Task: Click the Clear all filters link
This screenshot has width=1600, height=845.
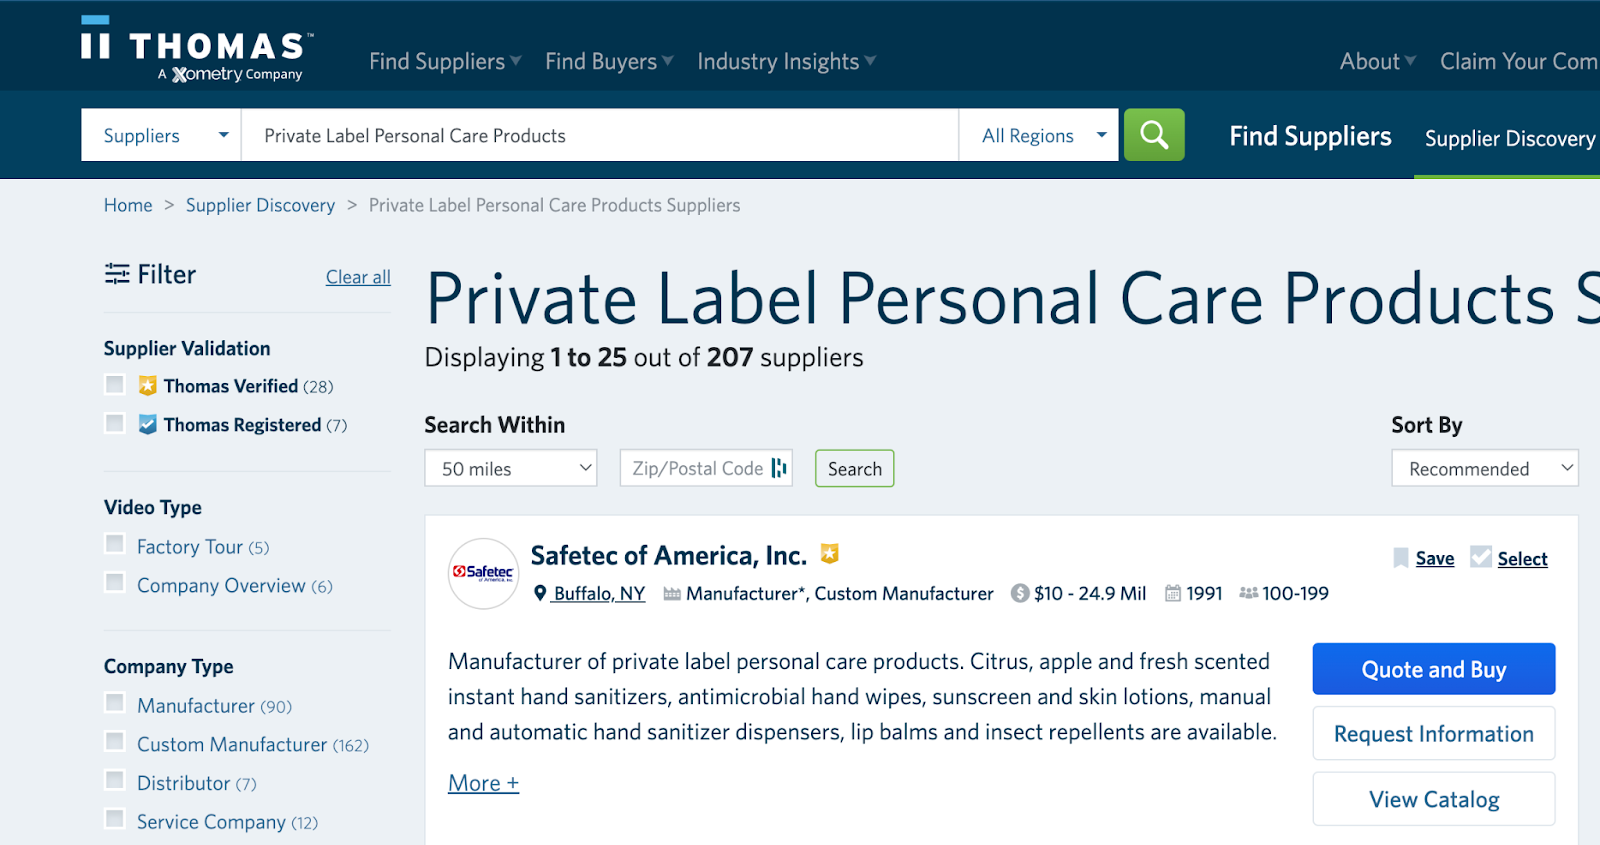Action: 358,277
